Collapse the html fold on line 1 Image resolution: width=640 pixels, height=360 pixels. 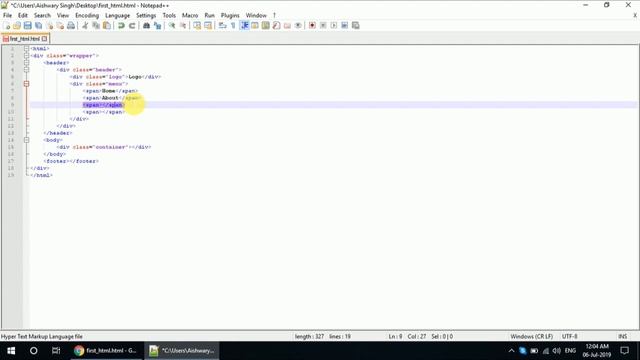[x=26, y=49]
